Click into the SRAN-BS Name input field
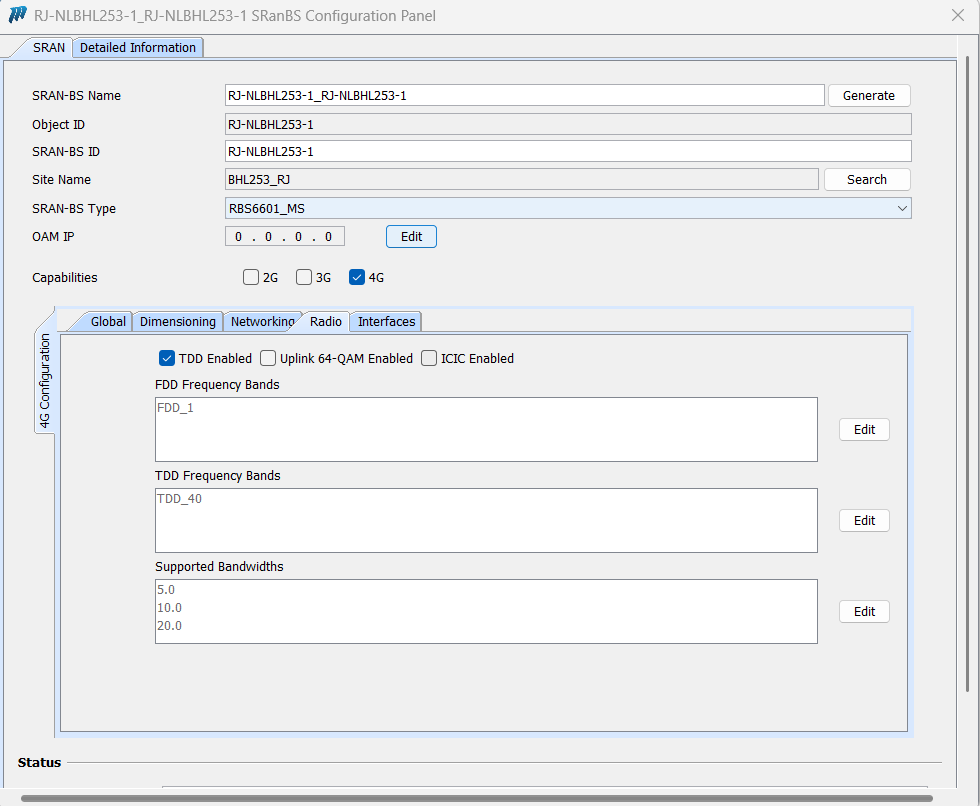980x806 pixels. coord(524,95)
